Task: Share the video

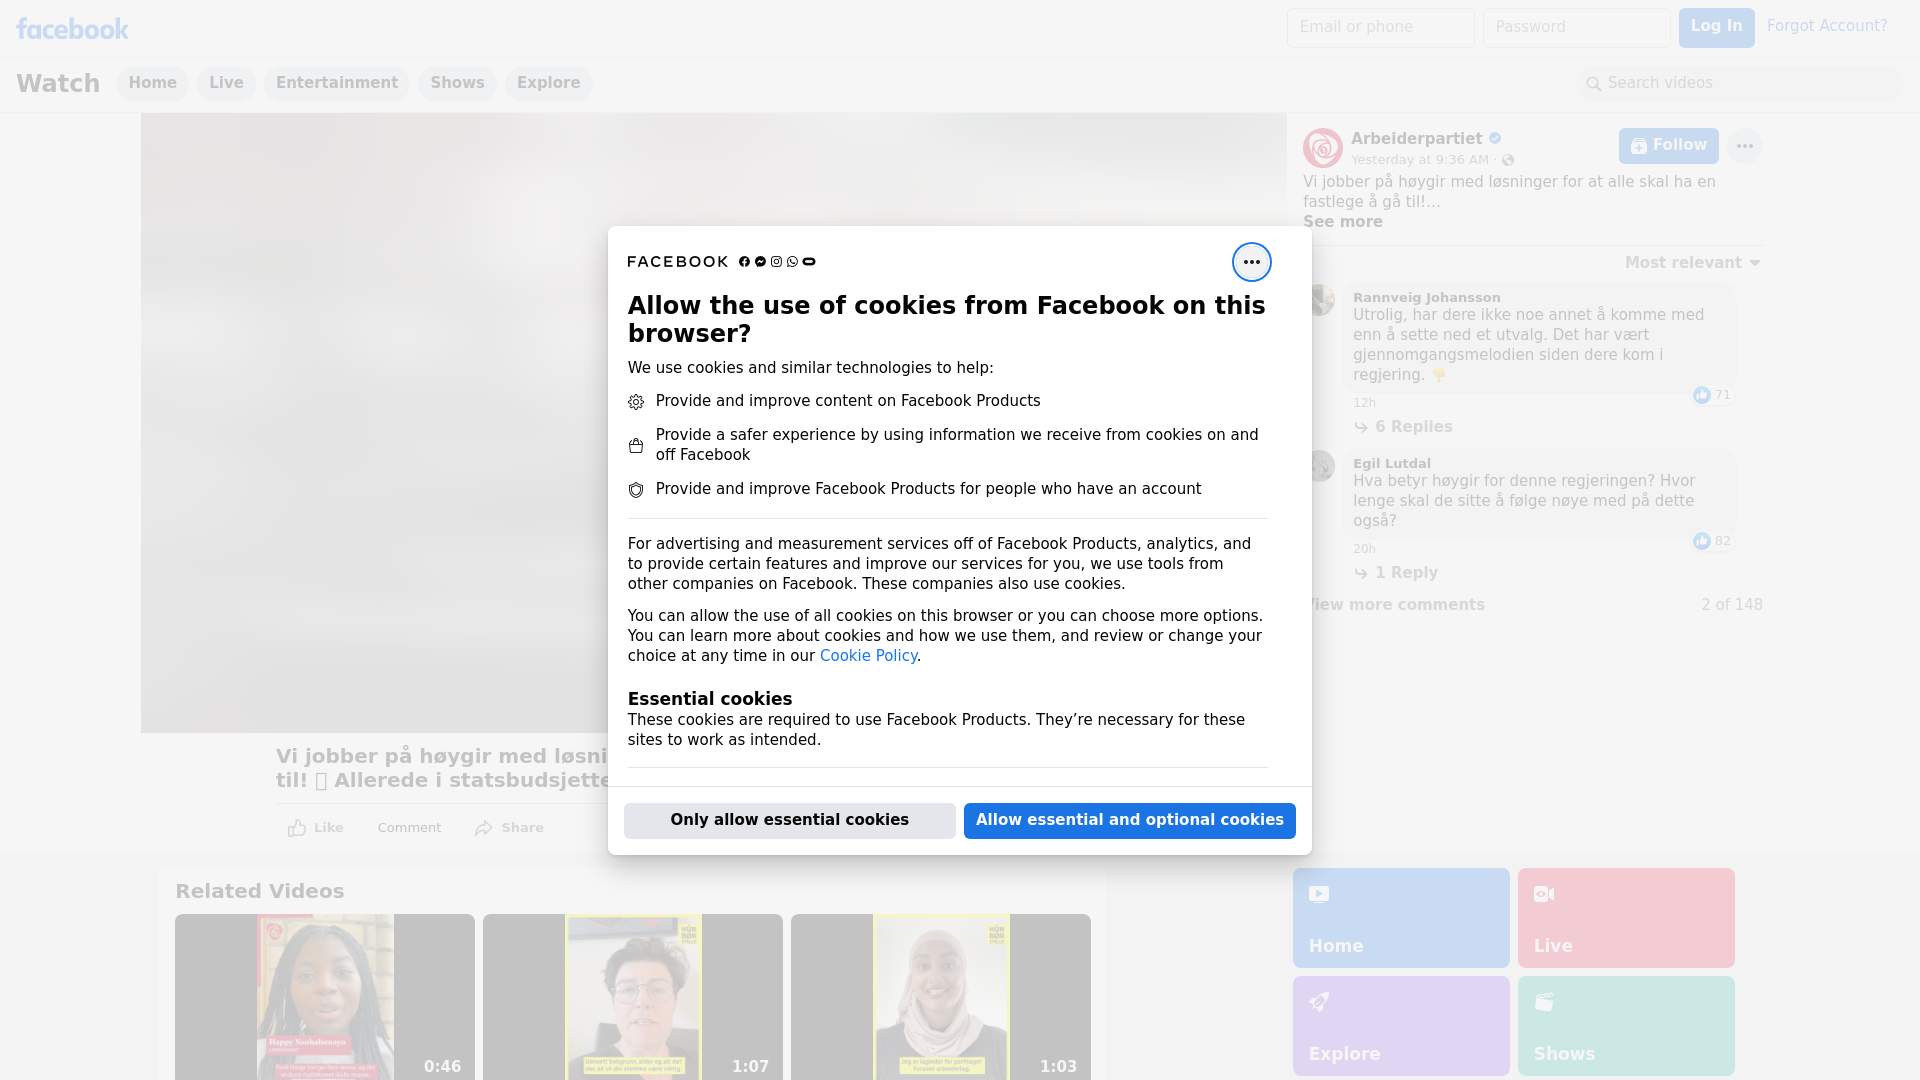Action: pyautogui.click(x=509, y=828)
